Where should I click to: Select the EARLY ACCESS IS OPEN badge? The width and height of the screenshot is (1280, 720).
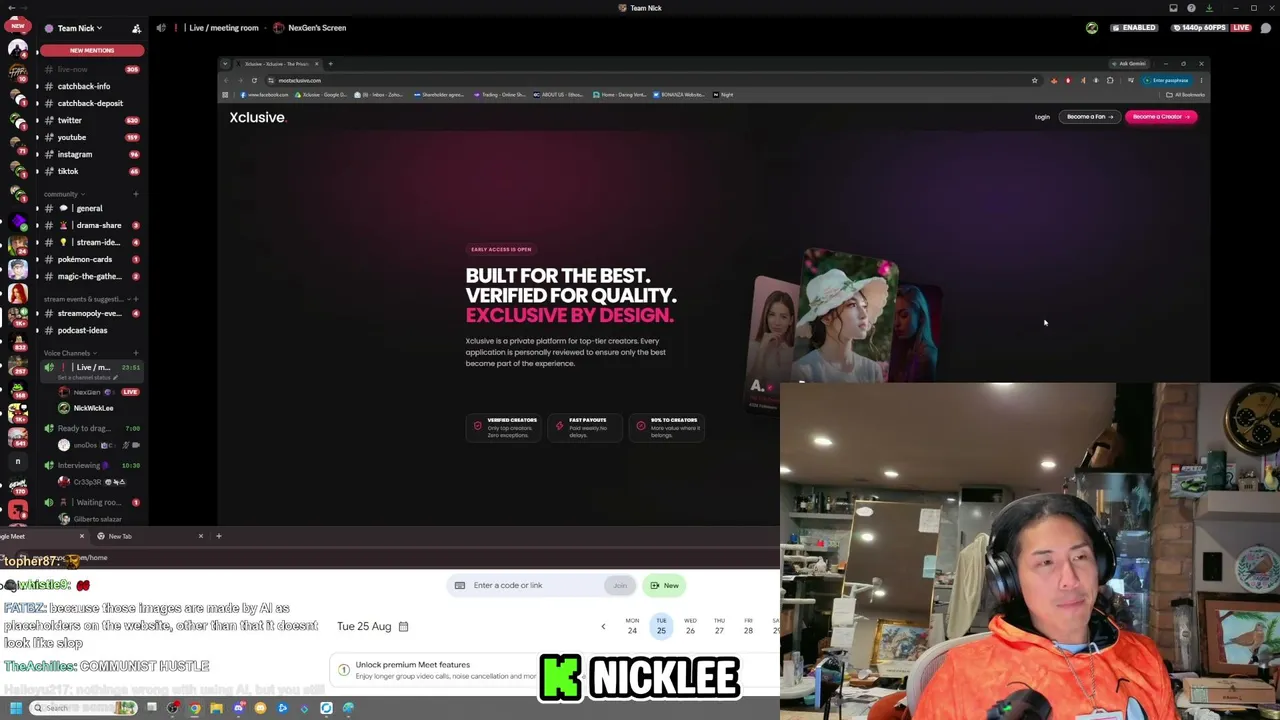click(x=501, y=249)
